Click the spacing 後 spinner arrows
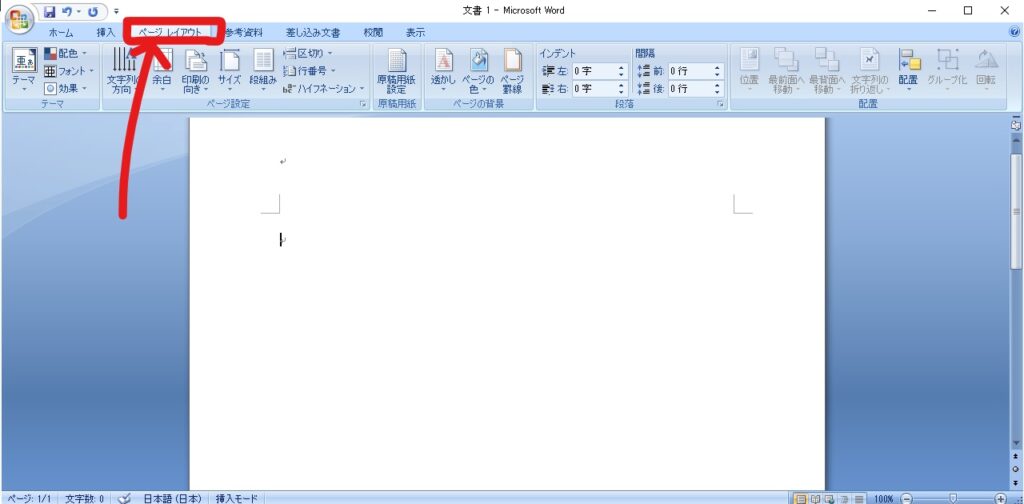 coord(718,88)
